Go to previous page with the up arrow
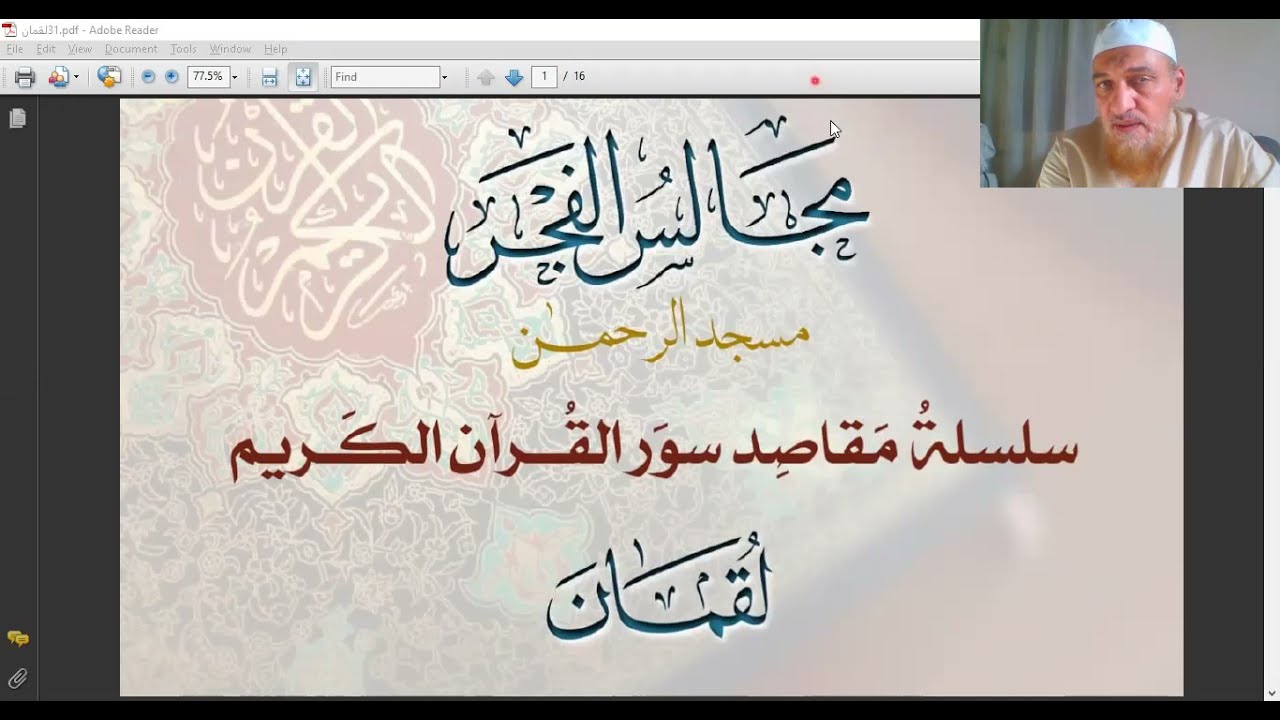Image resolution: width=1280 pixels, height=720 pixels. click(485, 77)
